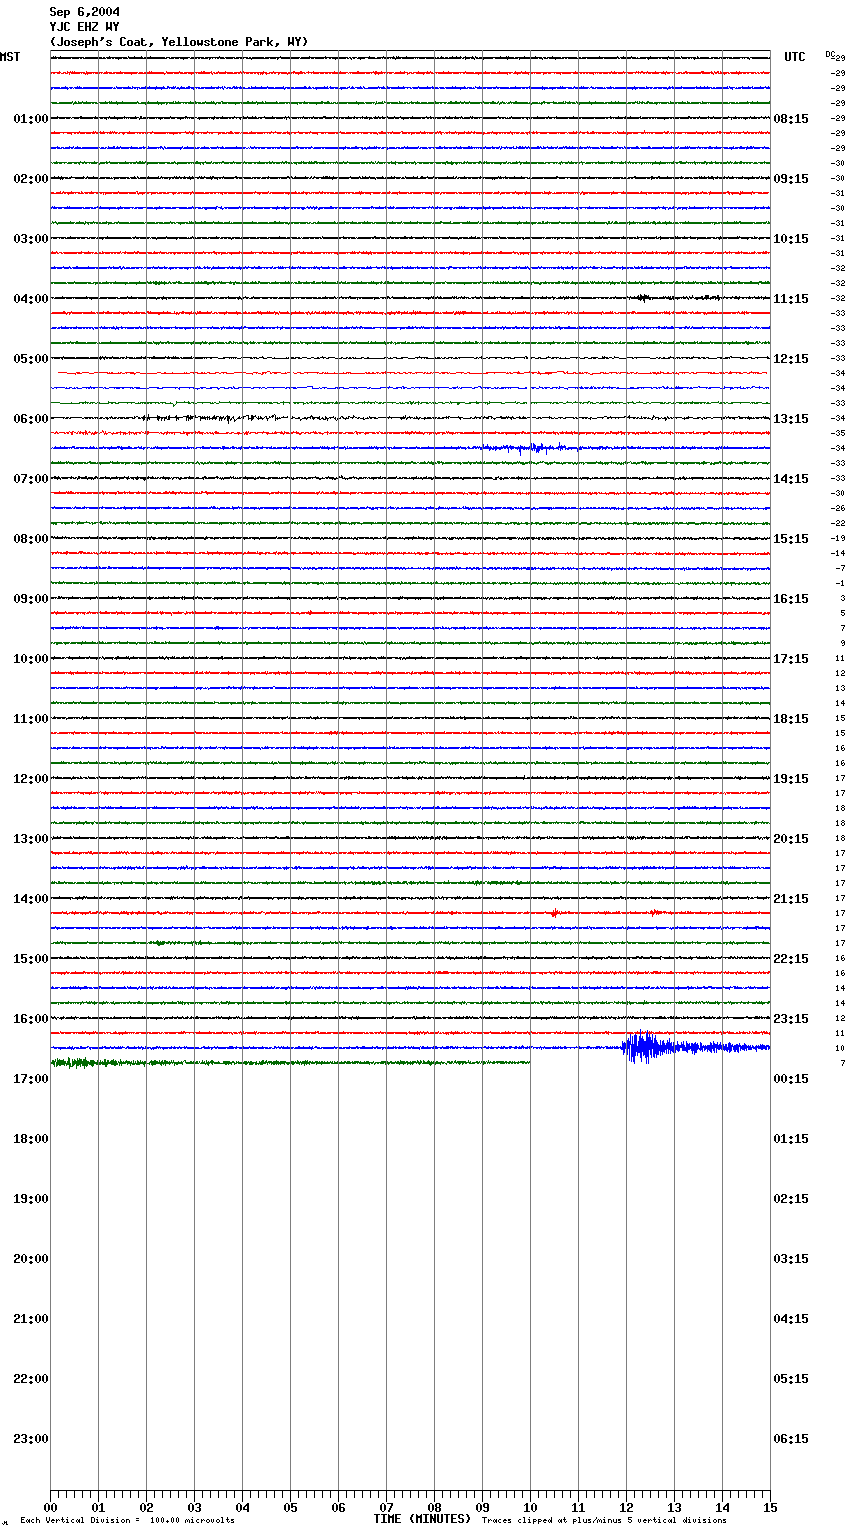
Task: Click the '19:00' MST hour label
Action: pyautogui.click(x=31, y=1199)
